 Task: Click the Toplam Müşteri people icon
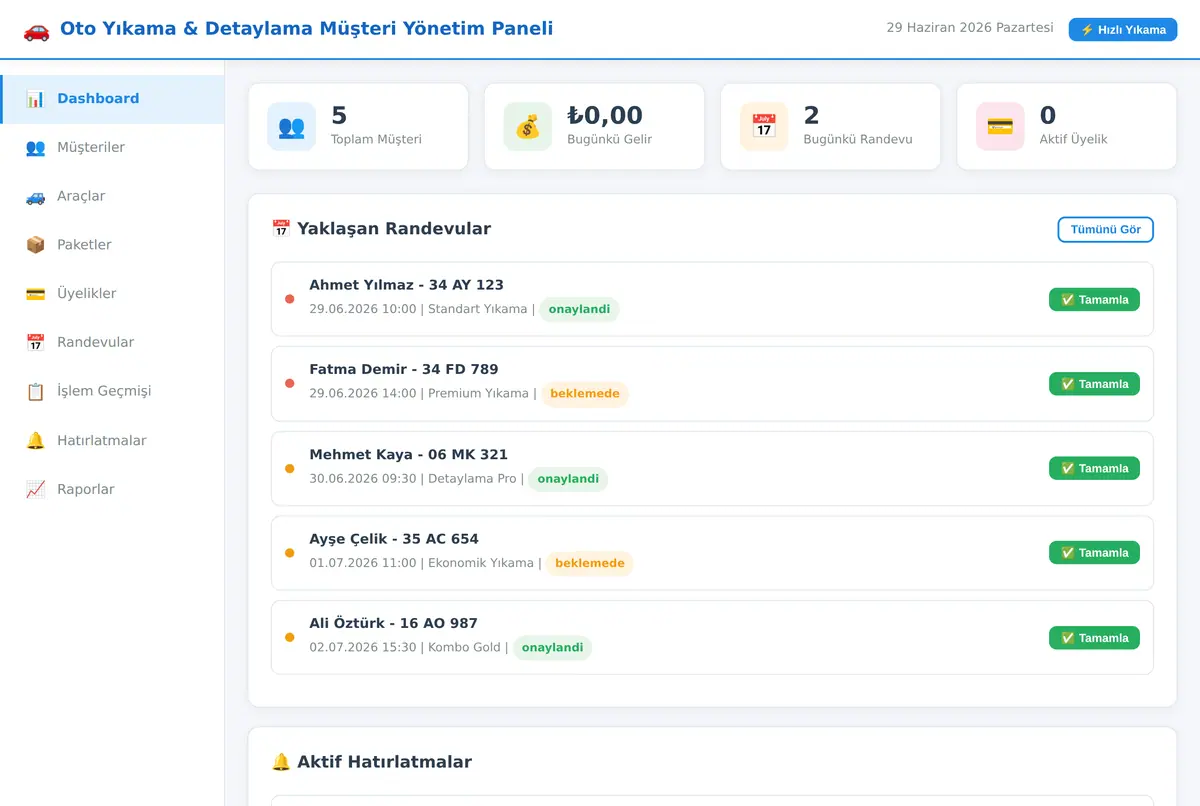point(291,127)
